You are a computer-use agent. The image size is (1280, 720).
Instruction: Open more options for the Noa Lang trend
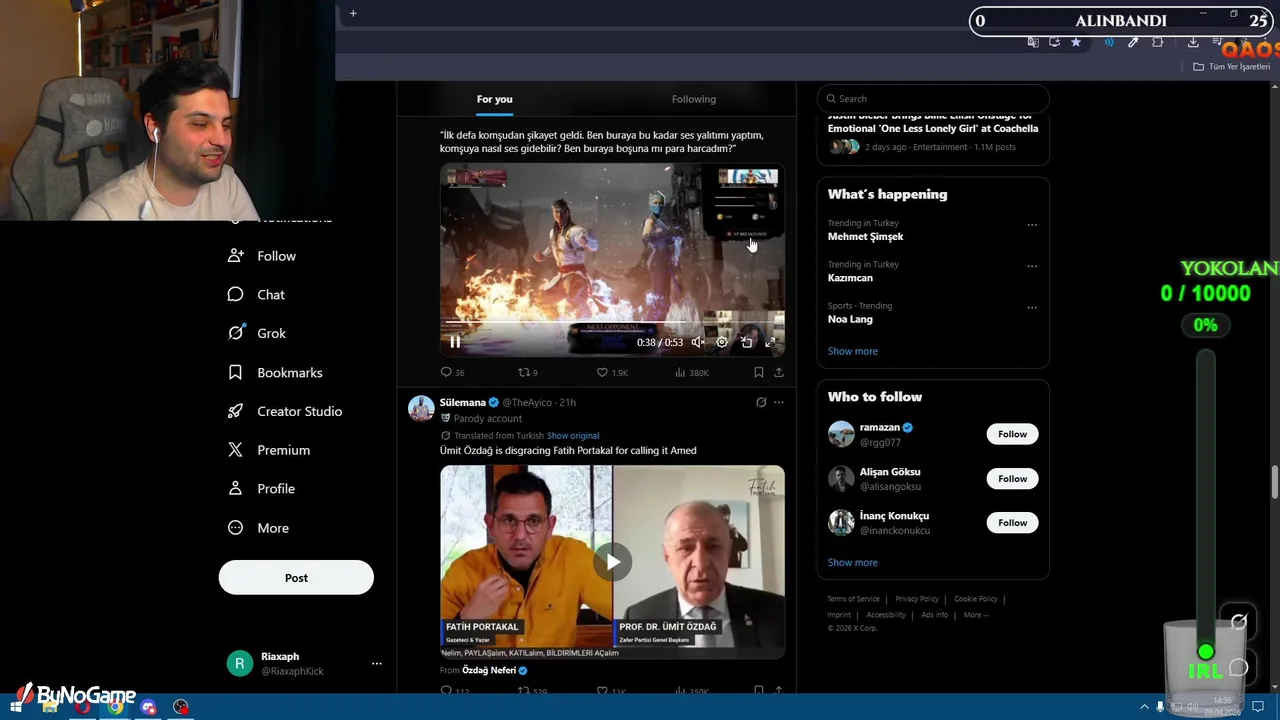(x=1032, y=307)
